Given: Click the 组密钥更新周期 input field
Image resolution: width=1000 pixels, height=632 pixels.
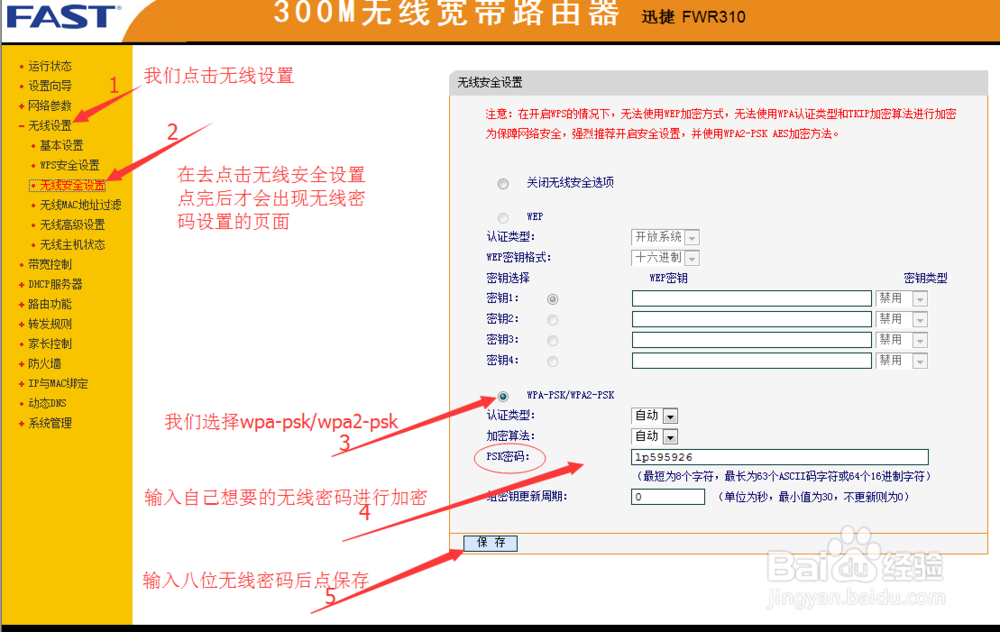Looking at the screenshot, I should pos(668,497).
